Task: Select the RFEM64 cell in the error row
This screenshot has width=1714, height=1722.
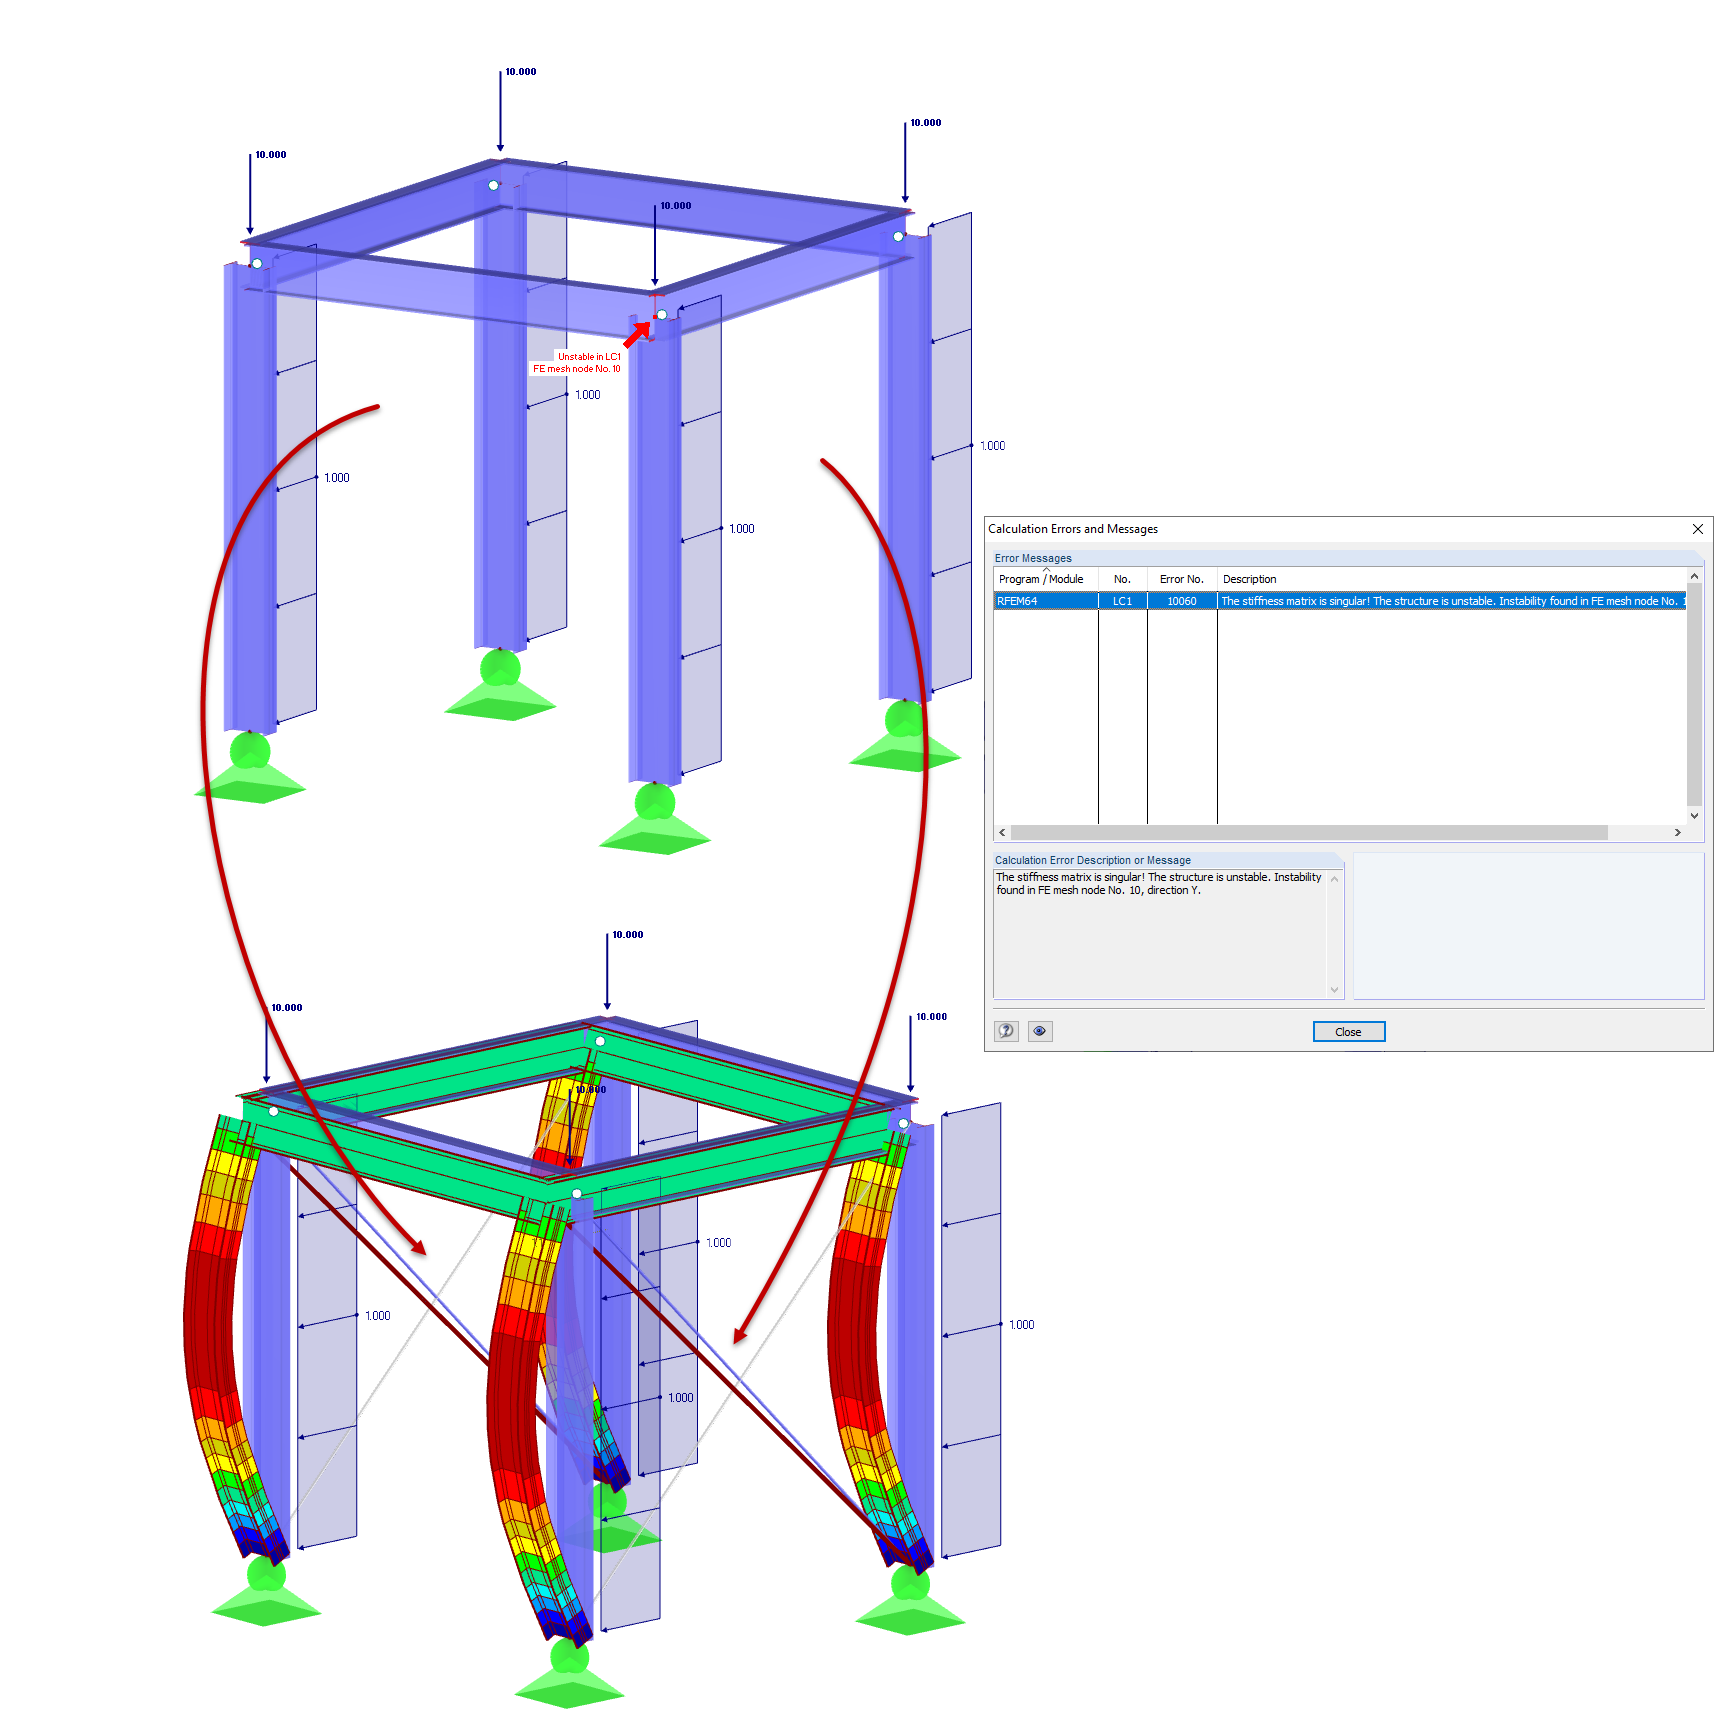Action: click(x=1046, y=601)
